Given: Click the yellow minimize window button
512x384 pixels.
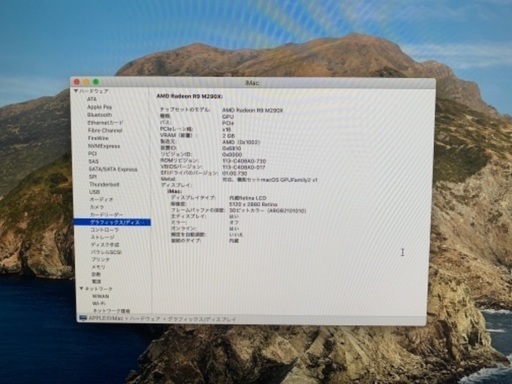Looking at the screenshot, I should coord(86,82).
